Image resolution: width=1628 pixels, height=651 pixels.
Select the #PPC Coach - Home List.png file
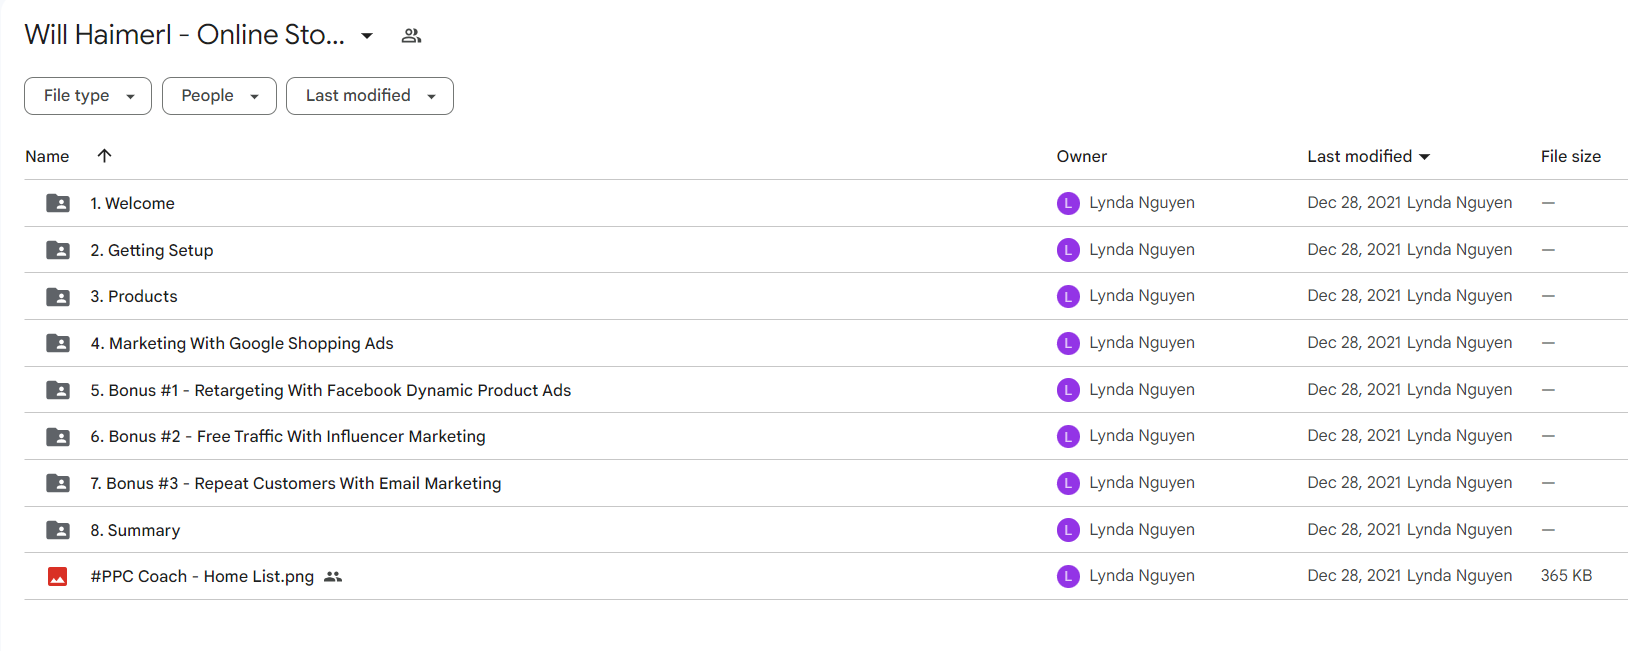tap(202, 577)
